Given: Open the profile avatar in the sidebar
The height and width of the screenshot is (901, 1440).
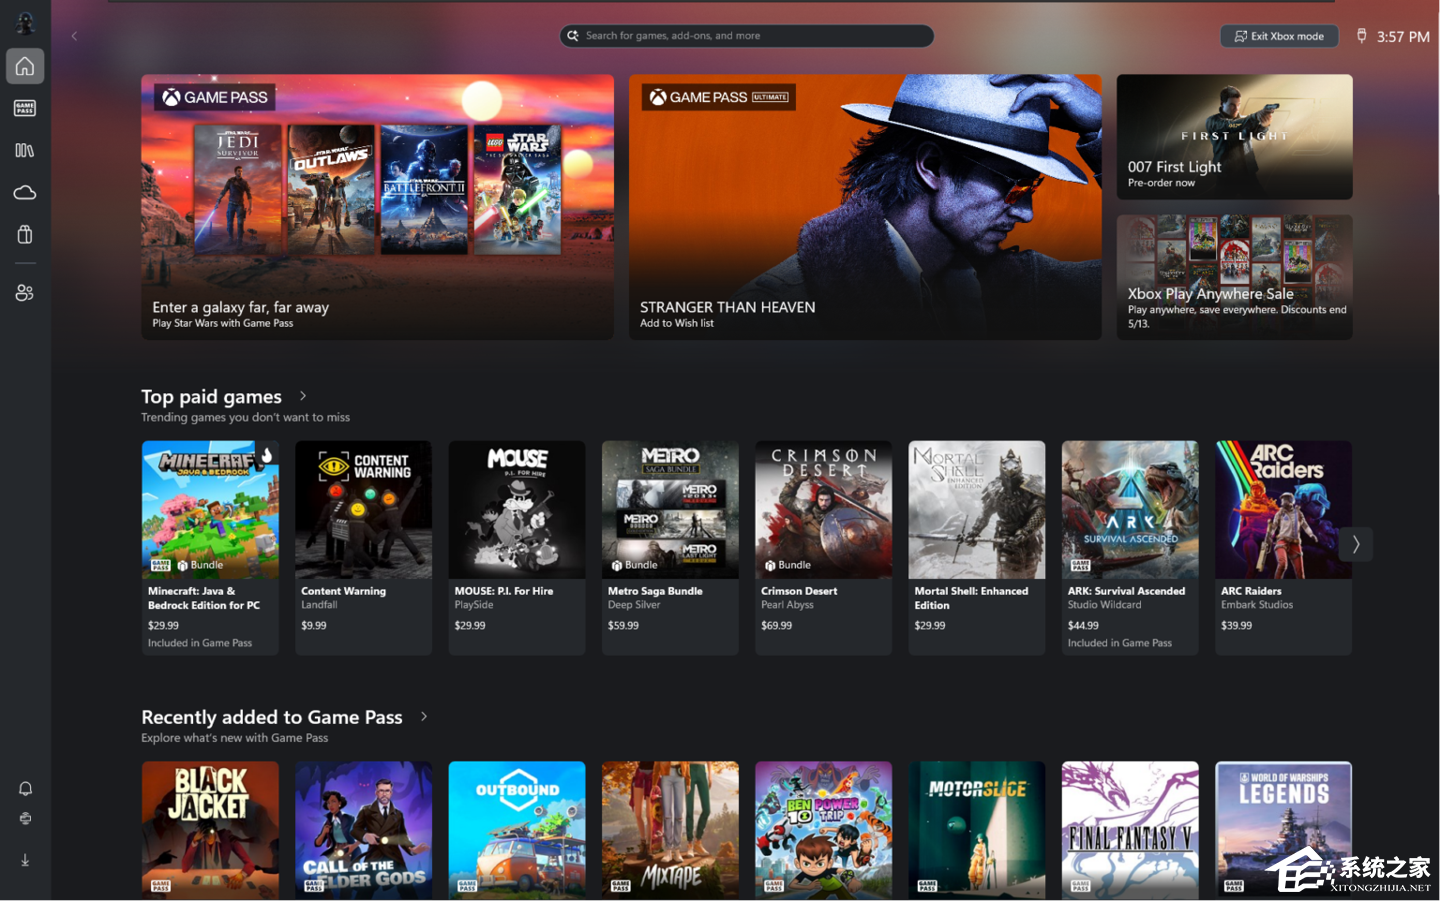Looking at the screenshot, I should tap(25, 22).
